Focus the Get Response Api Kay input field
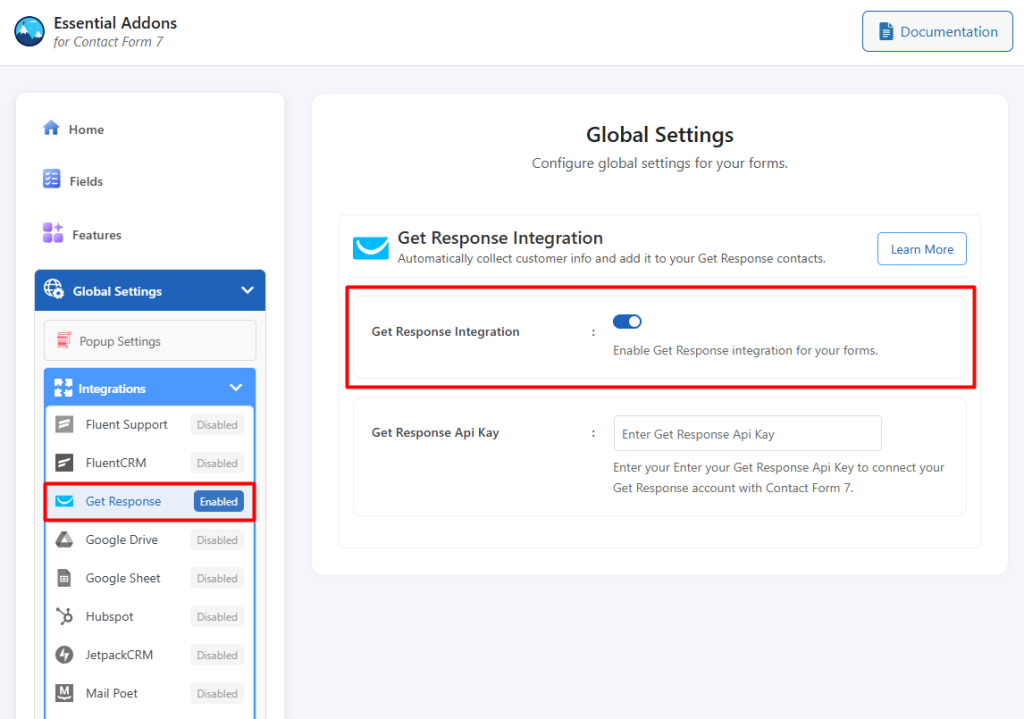The image size is (1024, 719). pyautogui.click(x=747, y=434)
